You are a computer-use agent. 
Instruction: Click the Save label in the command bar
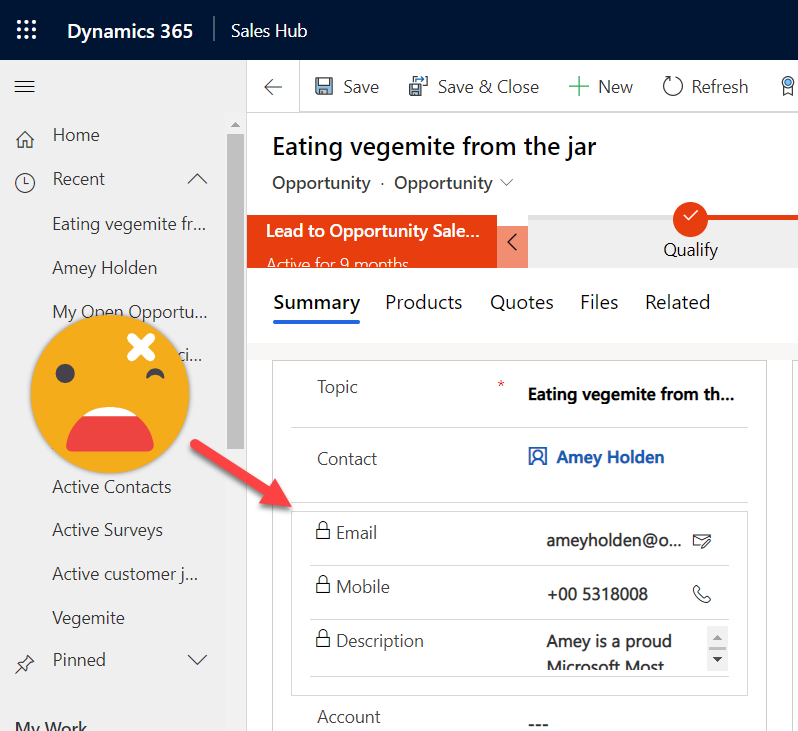pos(361,87)
